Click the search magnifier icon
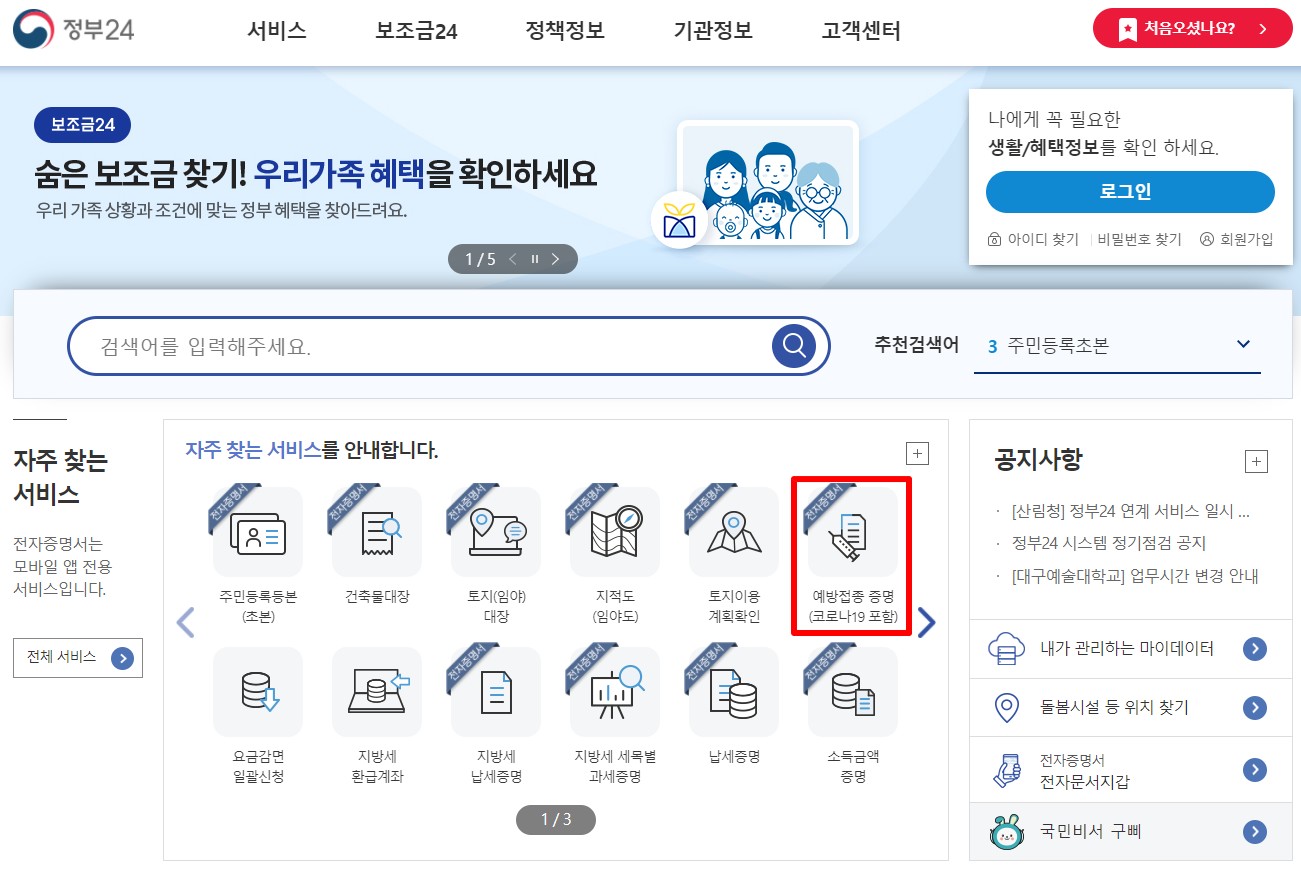Image resolution: width=1301 pixels, height=872 pixels. [x=793, y=345]
